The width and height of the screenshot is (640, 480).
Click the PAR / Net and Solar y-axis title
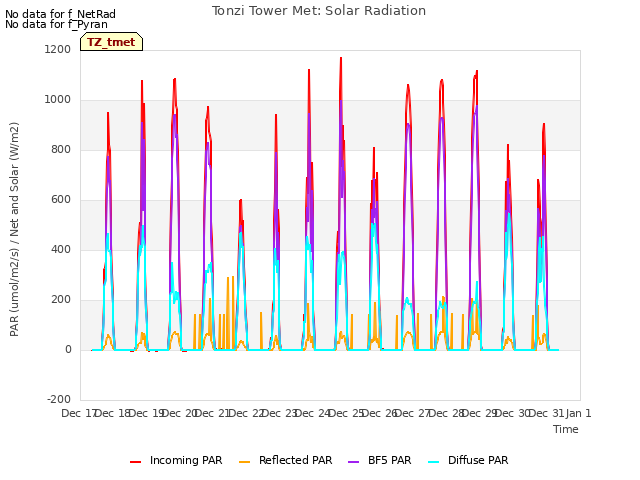coord(14,229)
